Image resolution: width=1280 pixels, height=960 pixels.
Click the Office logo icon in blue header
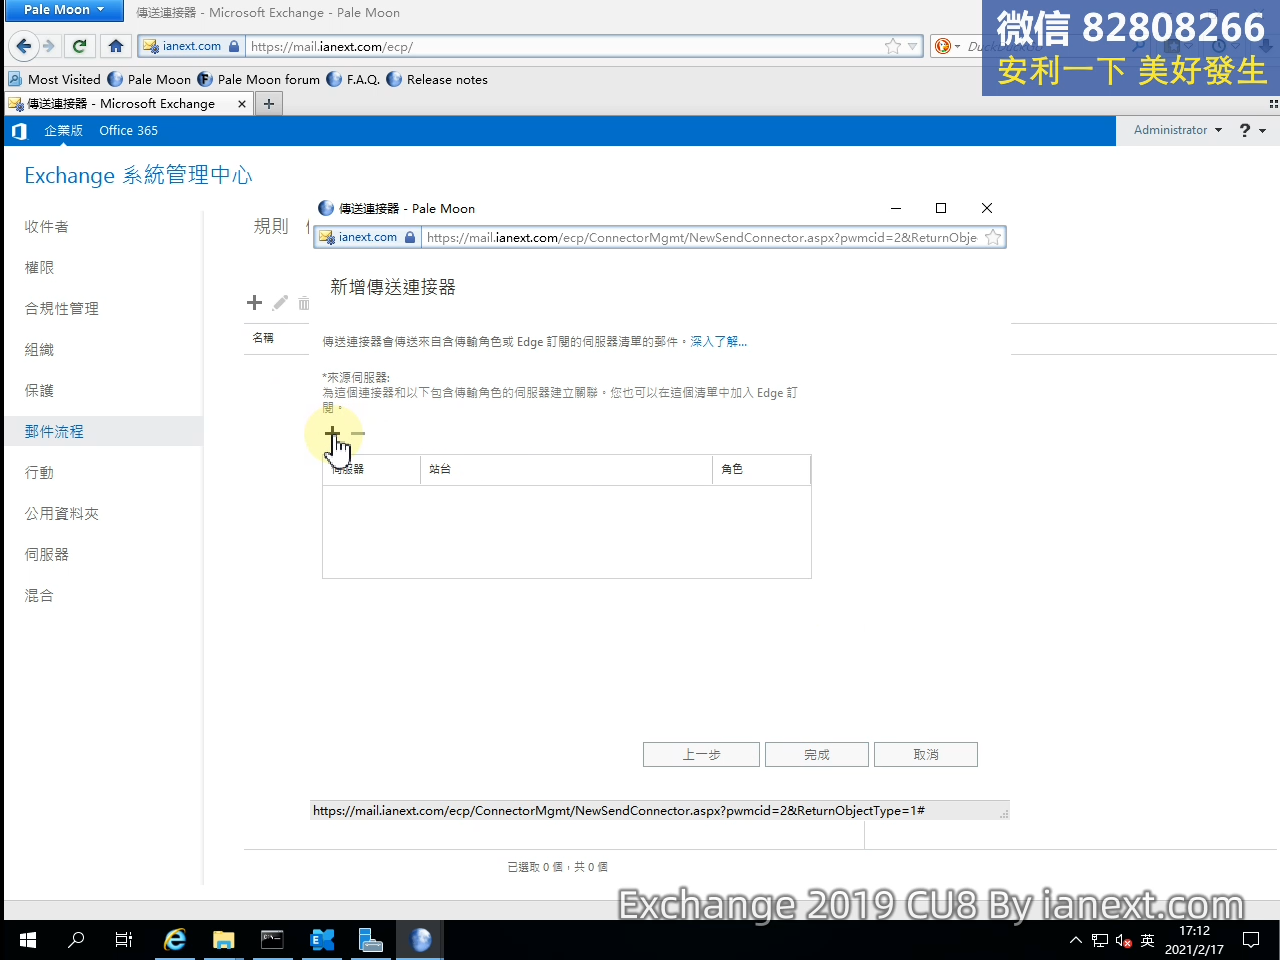tap(19, 131)
